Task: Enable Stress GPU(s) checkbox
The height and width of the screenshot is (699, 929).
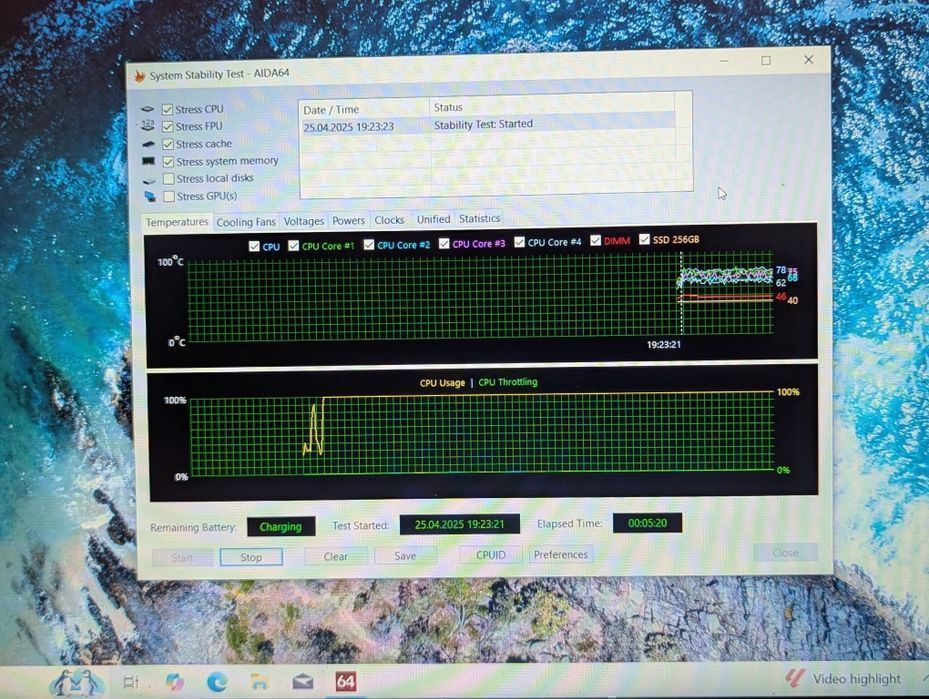Action: pos(169,196)
